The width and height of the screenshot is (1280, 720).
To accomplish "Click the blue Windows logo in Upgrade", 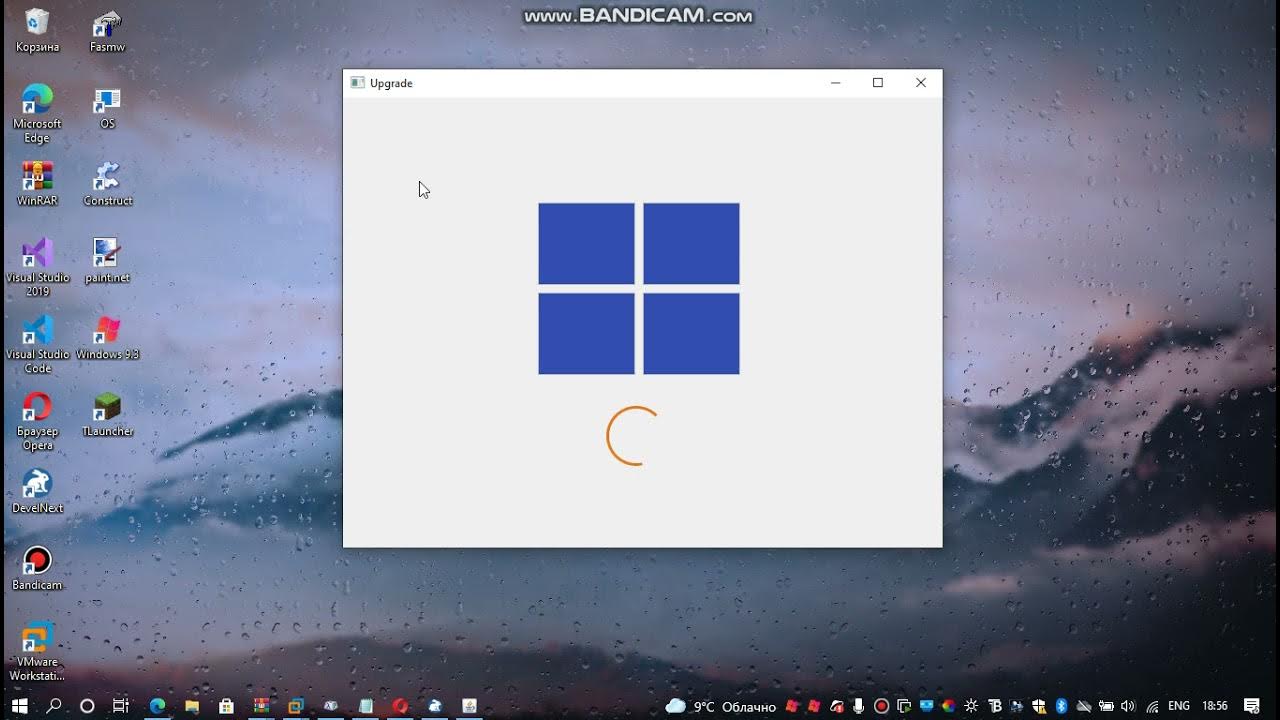I will click(639, 289).
